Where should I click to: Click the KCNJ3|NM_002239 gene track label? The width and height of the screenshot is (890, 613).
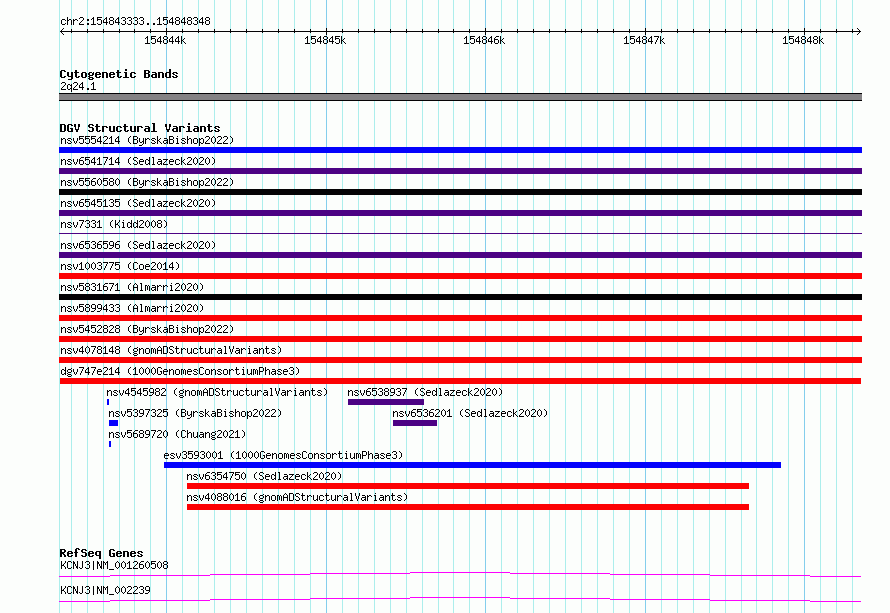(x=105, y=590)
